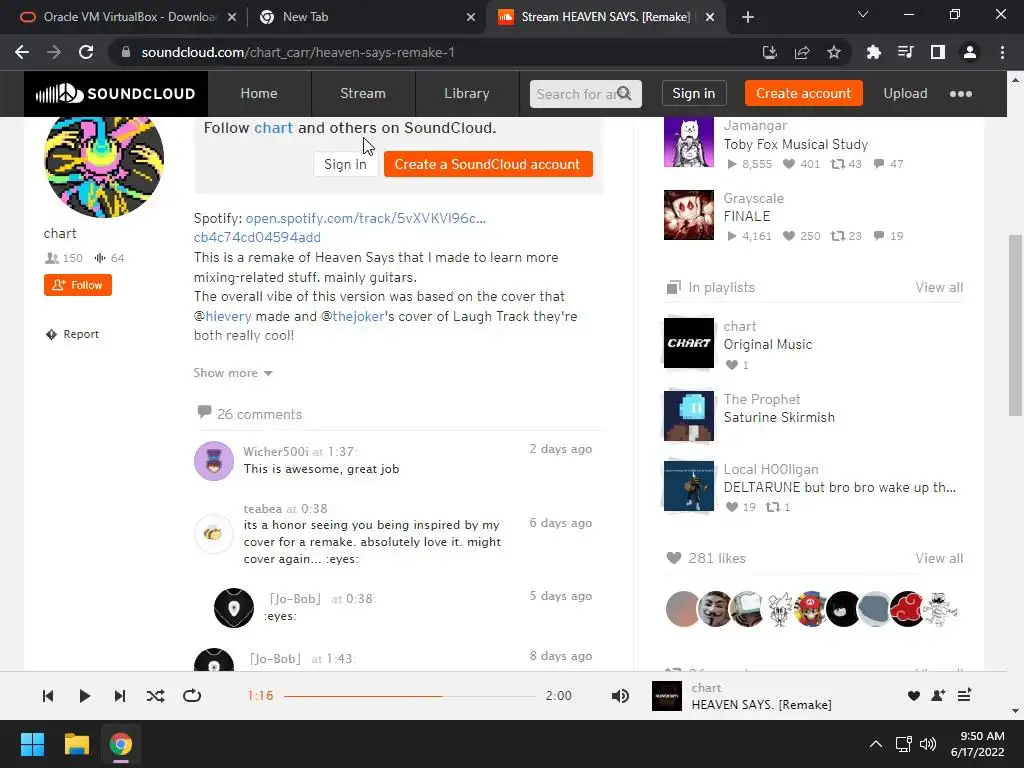1024x768 pixels.
Task: Skip to the next track
Action: coord(120,696)
